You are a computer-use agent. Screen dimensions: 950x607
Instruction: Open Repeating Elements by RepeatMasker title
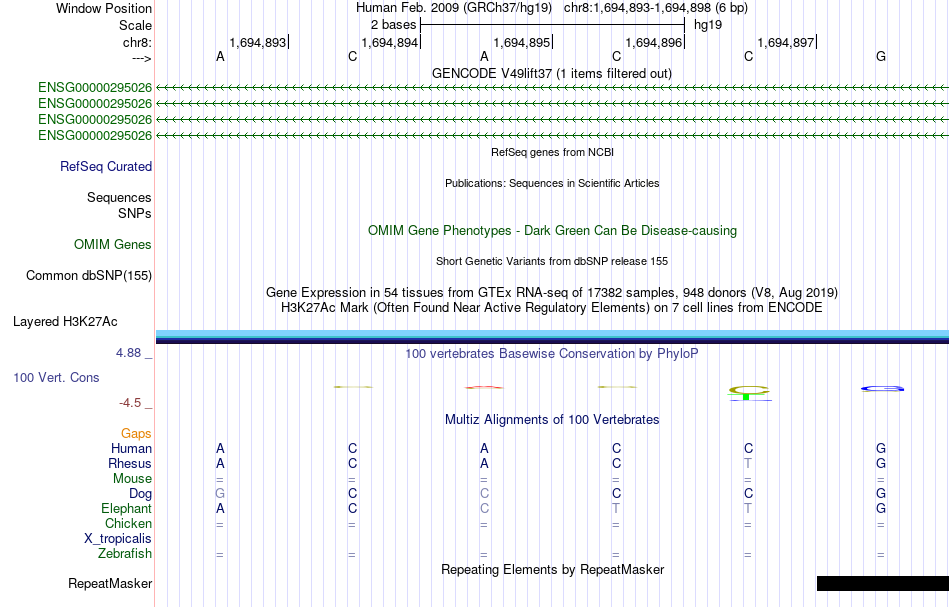tap(552, 569)
